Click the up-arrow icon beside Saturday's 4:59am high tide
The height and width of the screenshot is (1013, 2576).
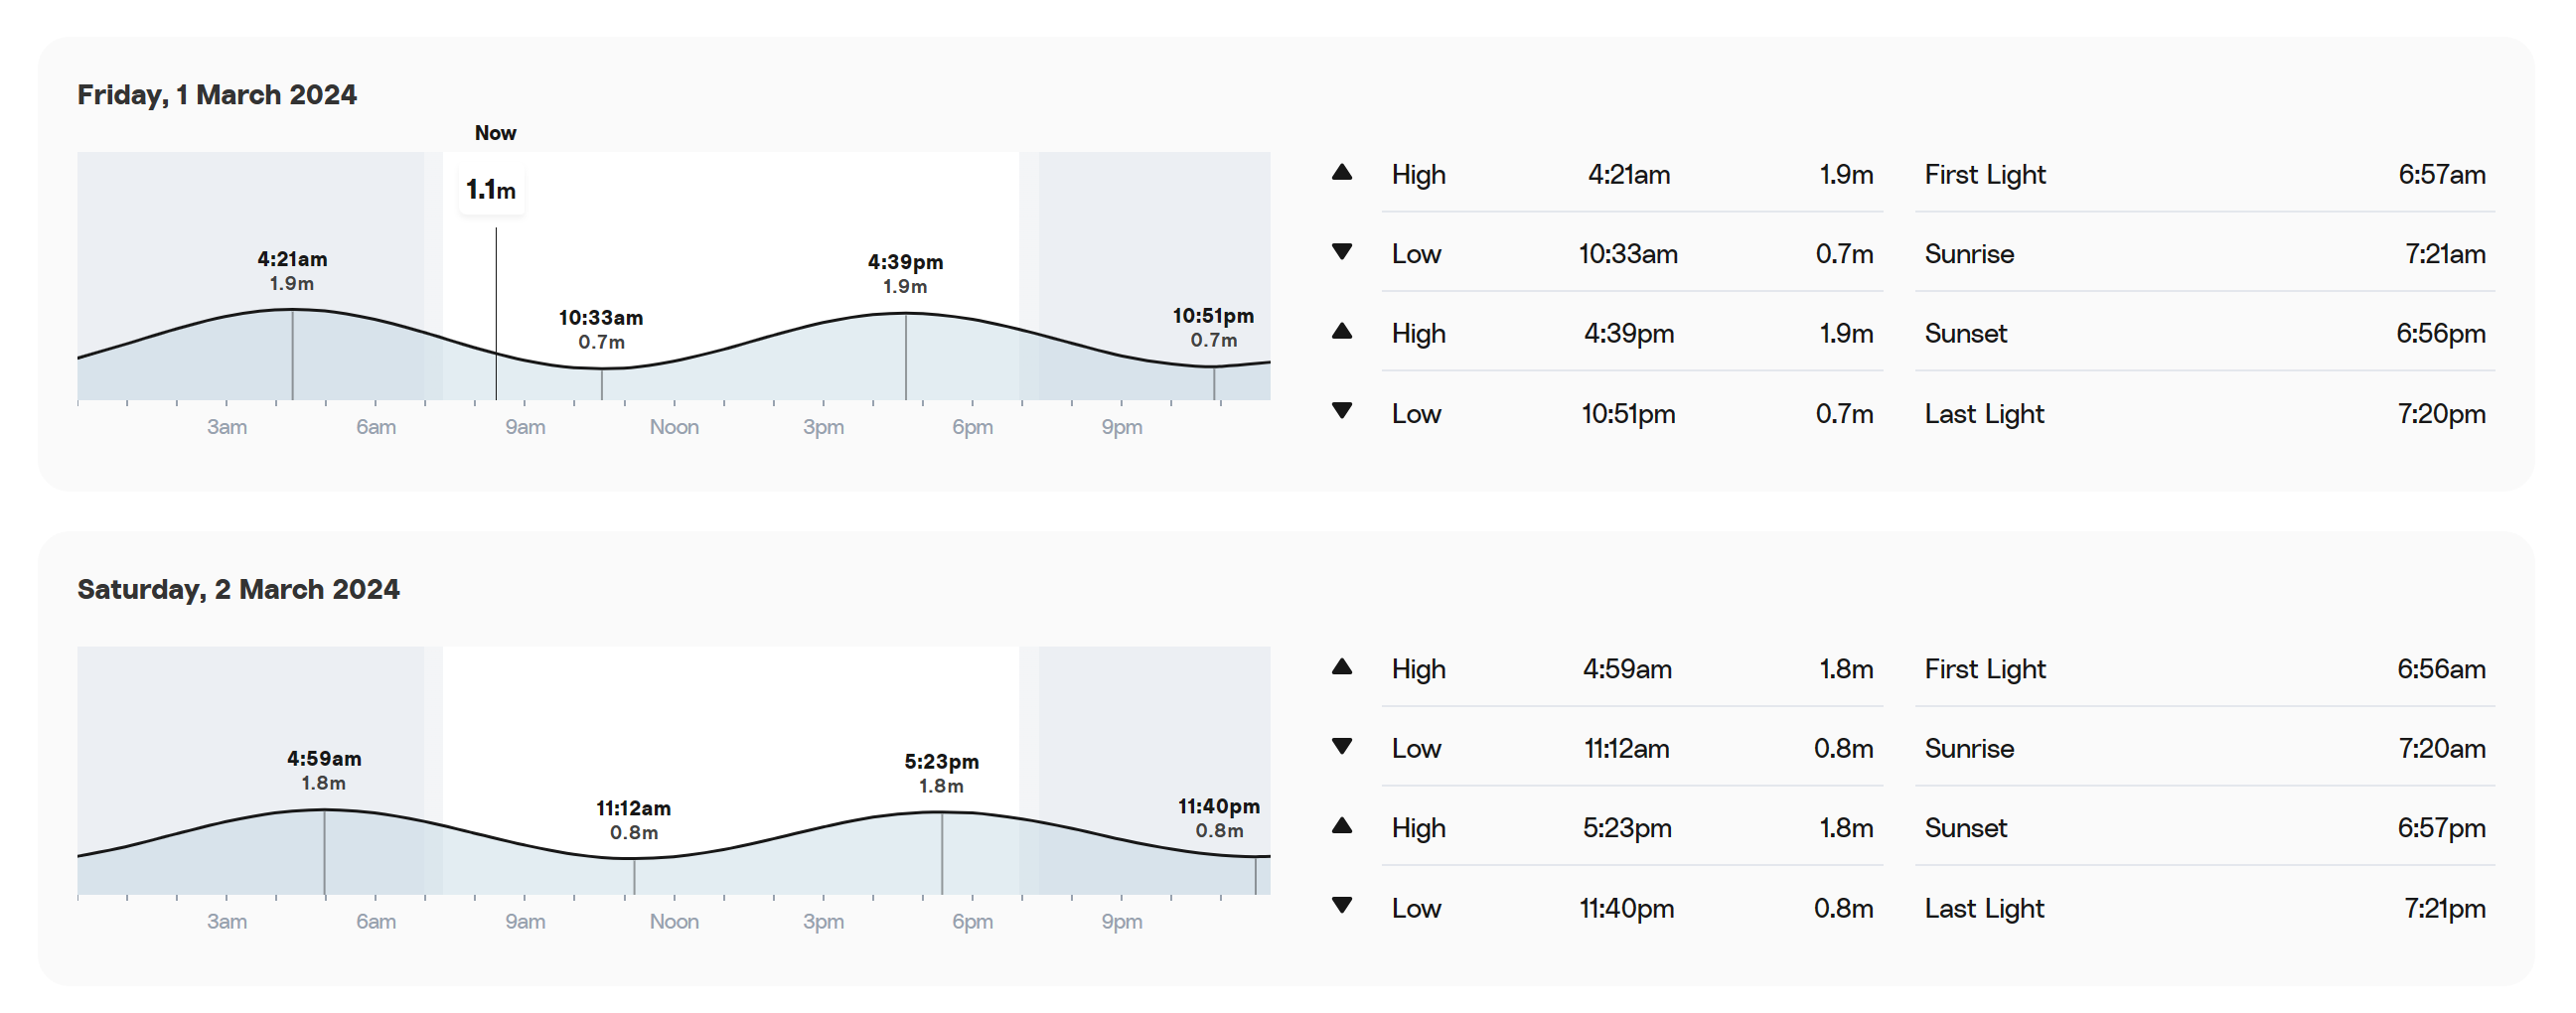click(x=1342, y=667)
